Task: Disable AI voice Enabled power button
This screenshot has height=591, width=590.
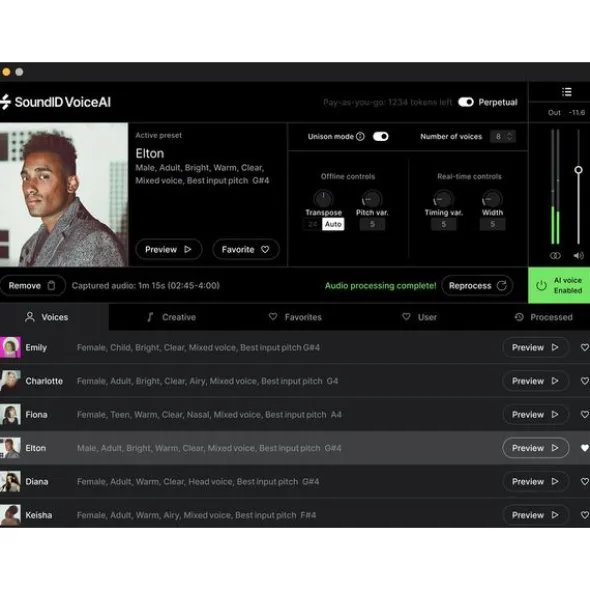Action: click(x=559, y=285)
